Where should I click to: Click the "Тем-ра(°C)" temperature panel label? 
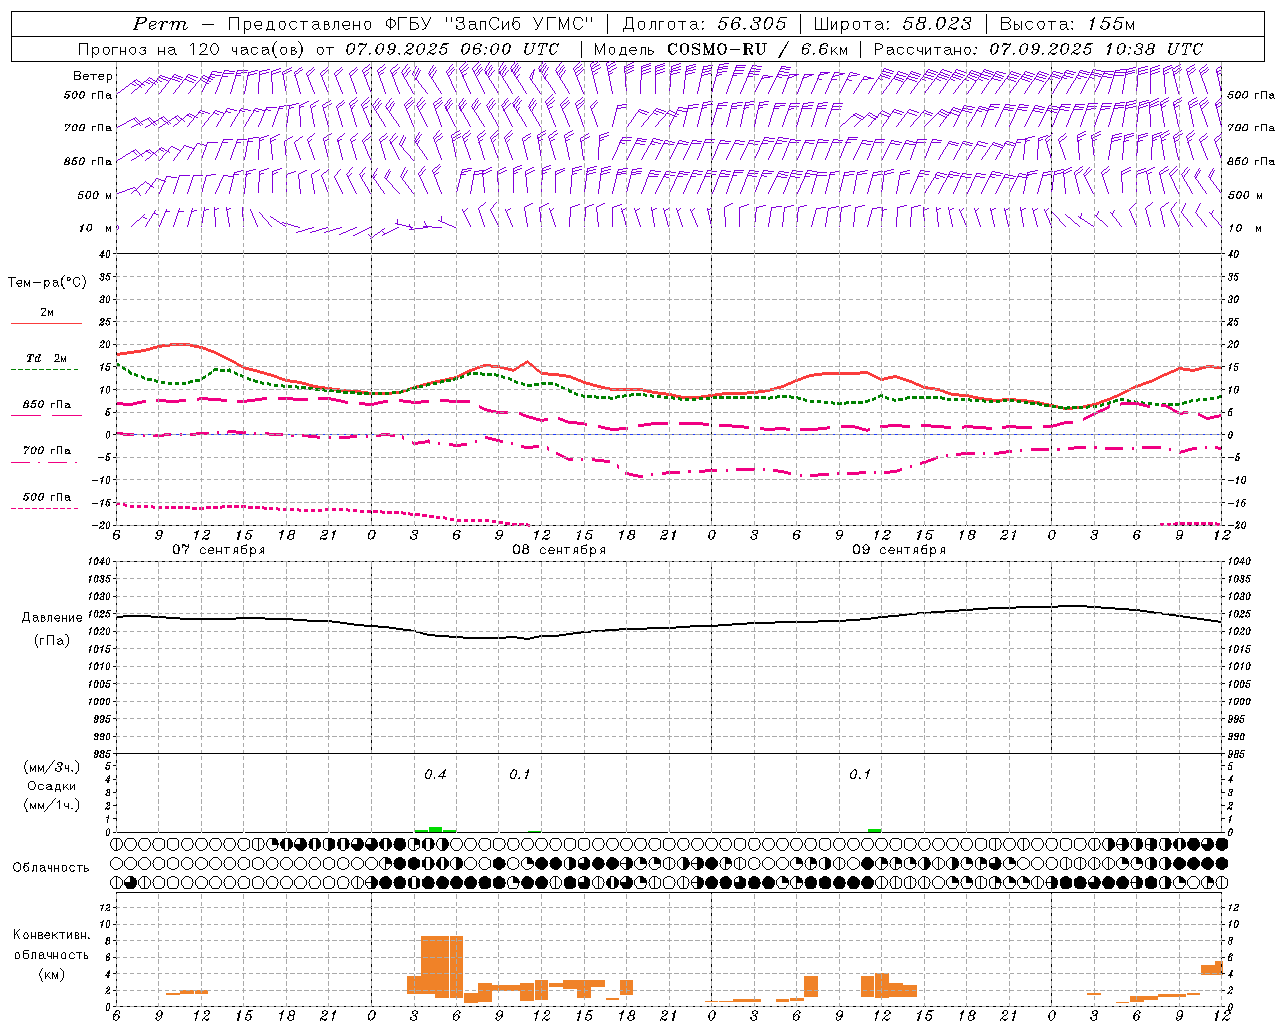(47, 283)
